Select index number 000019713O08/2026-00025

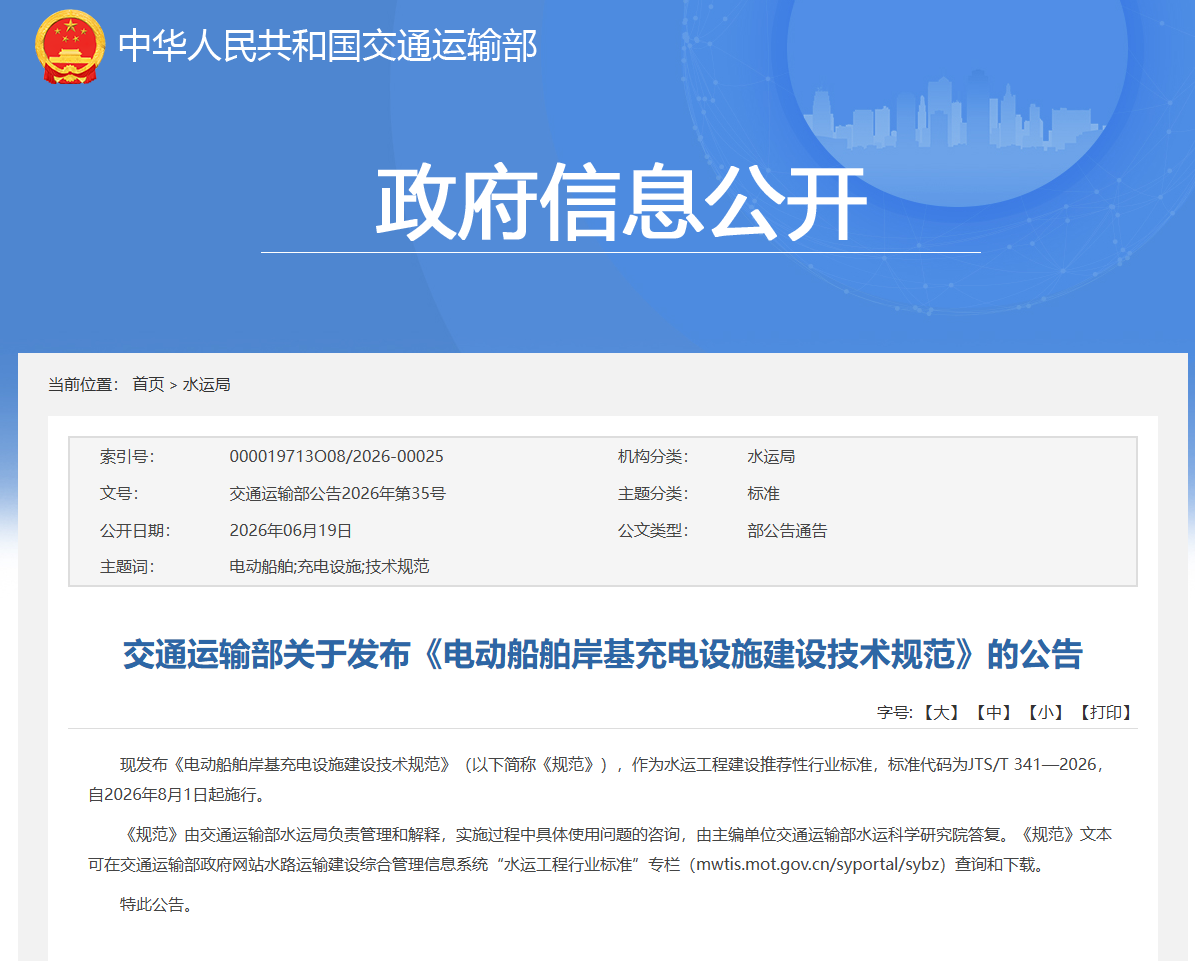[x=336, y=456]
